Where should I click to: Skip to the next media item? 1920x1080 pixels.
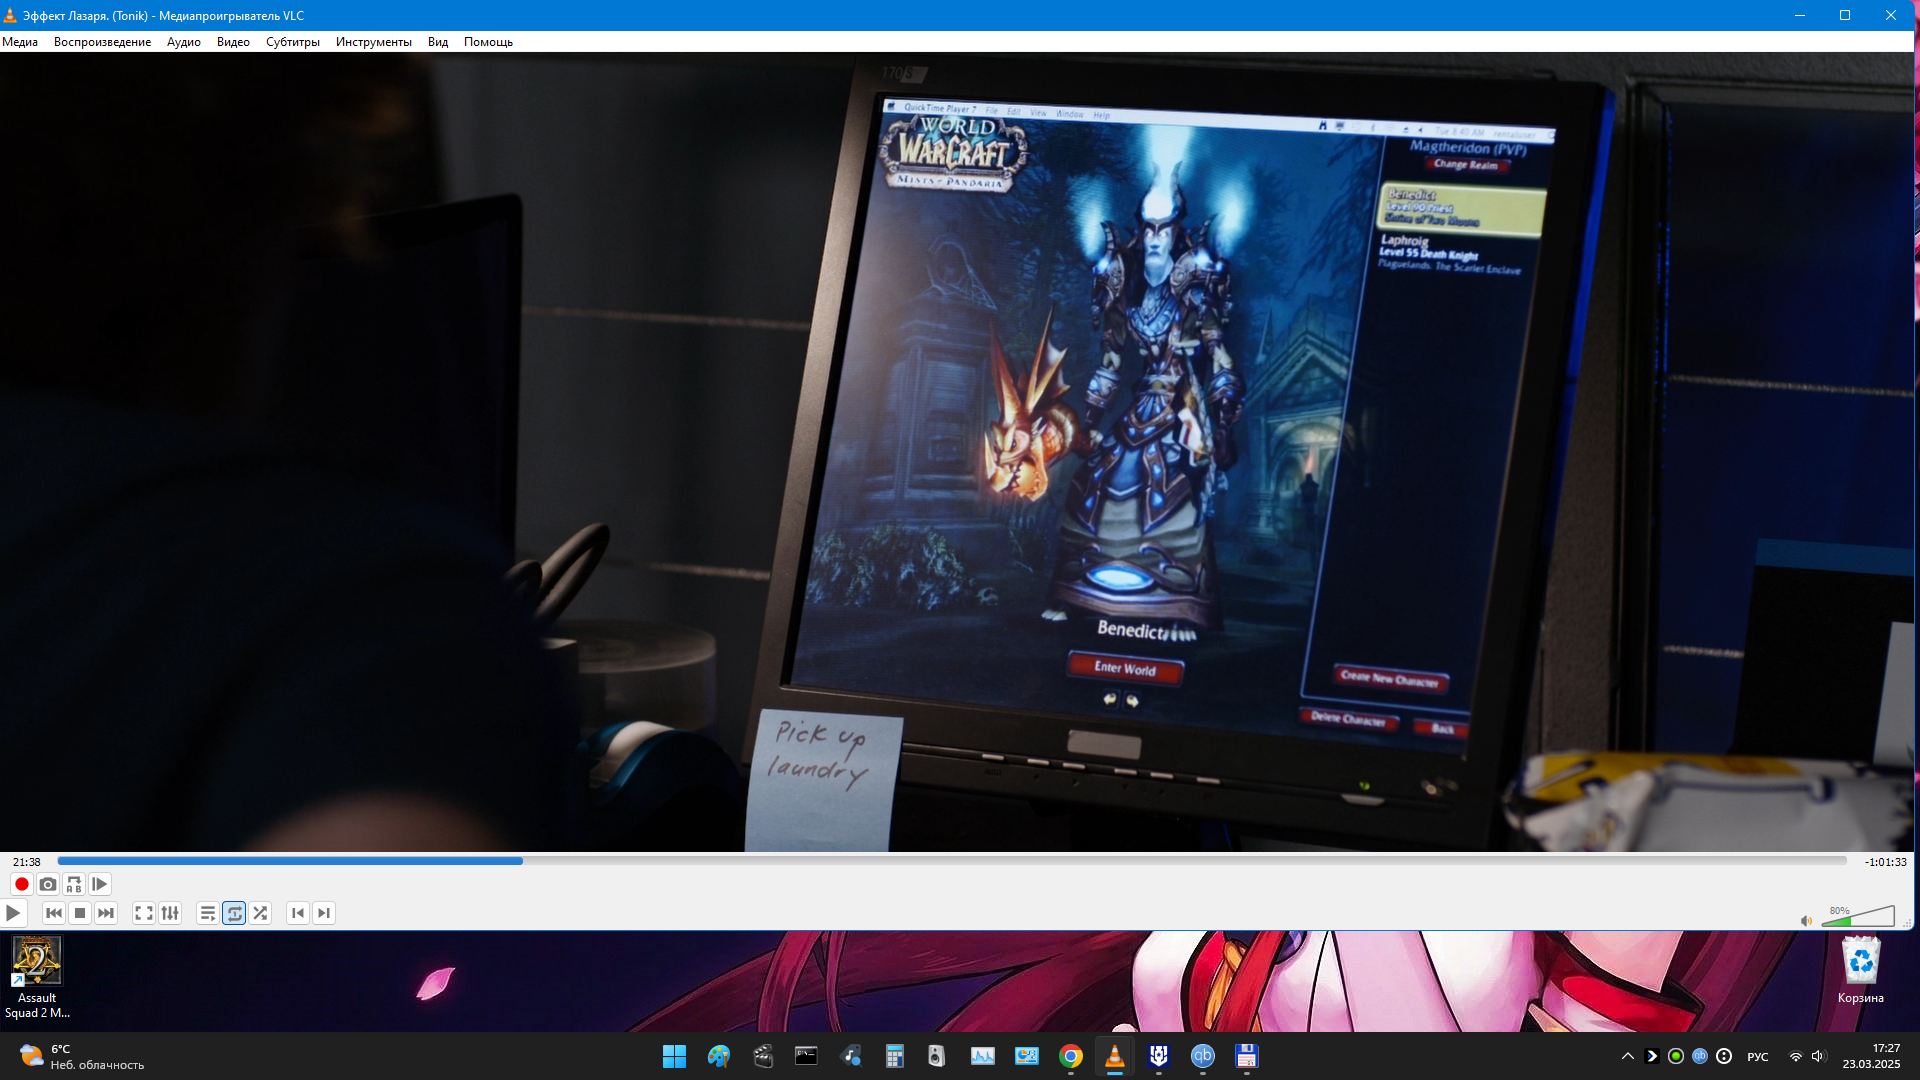click(106, 913)
